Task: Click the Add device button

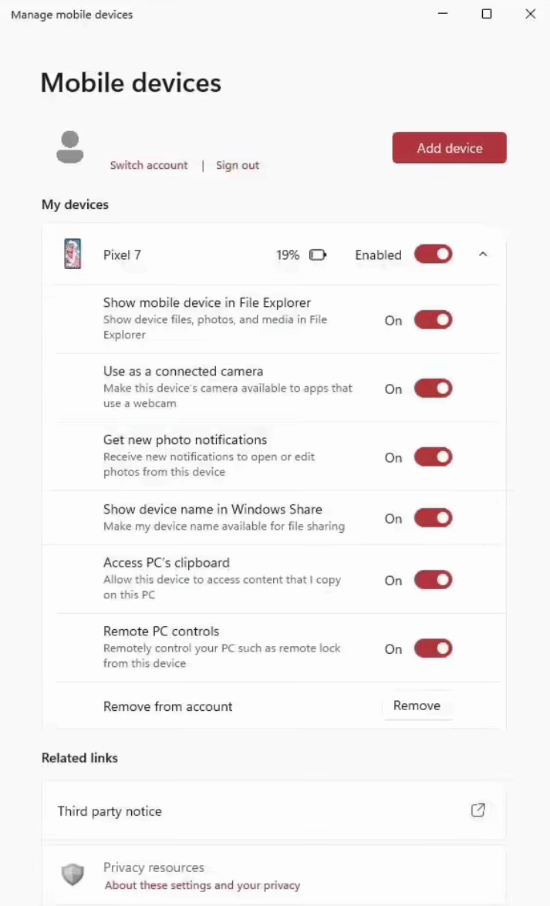Action: click(449, 148)
